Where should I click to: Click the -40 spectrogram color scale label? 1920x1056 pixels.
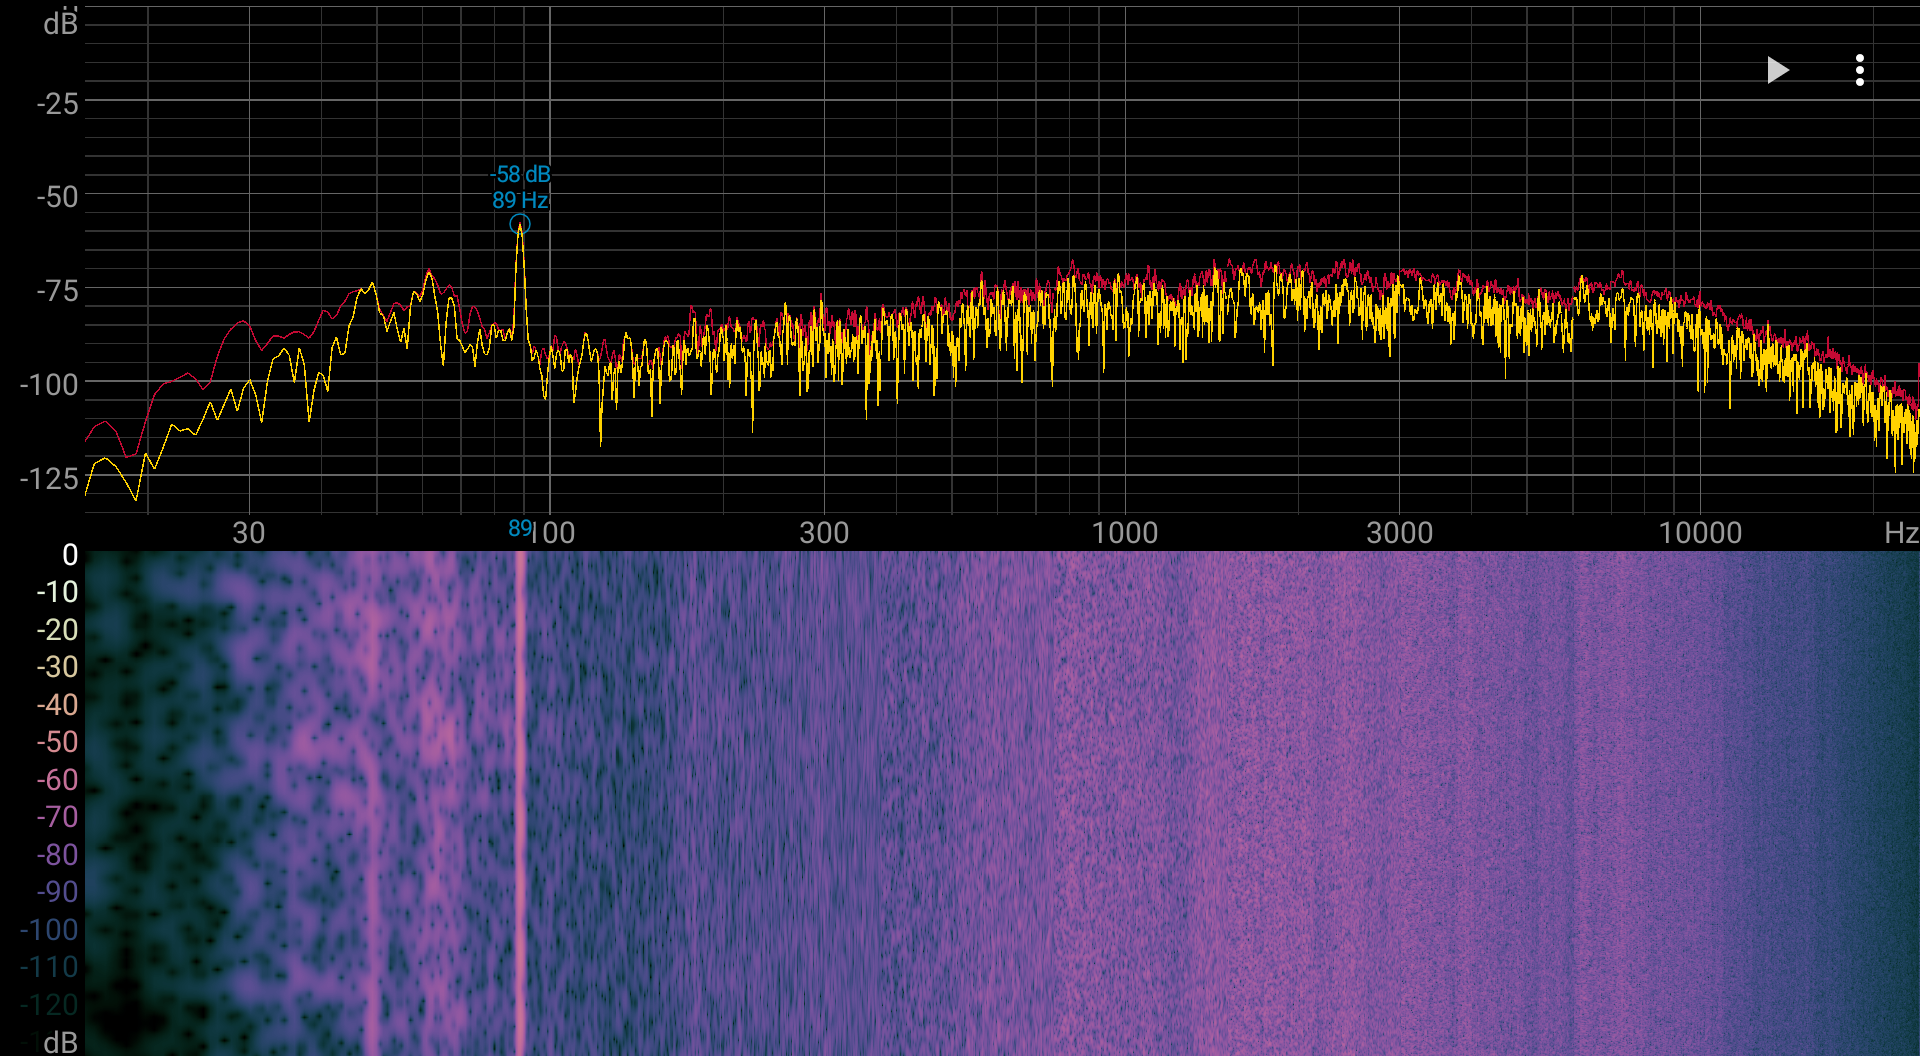(57, 705)
